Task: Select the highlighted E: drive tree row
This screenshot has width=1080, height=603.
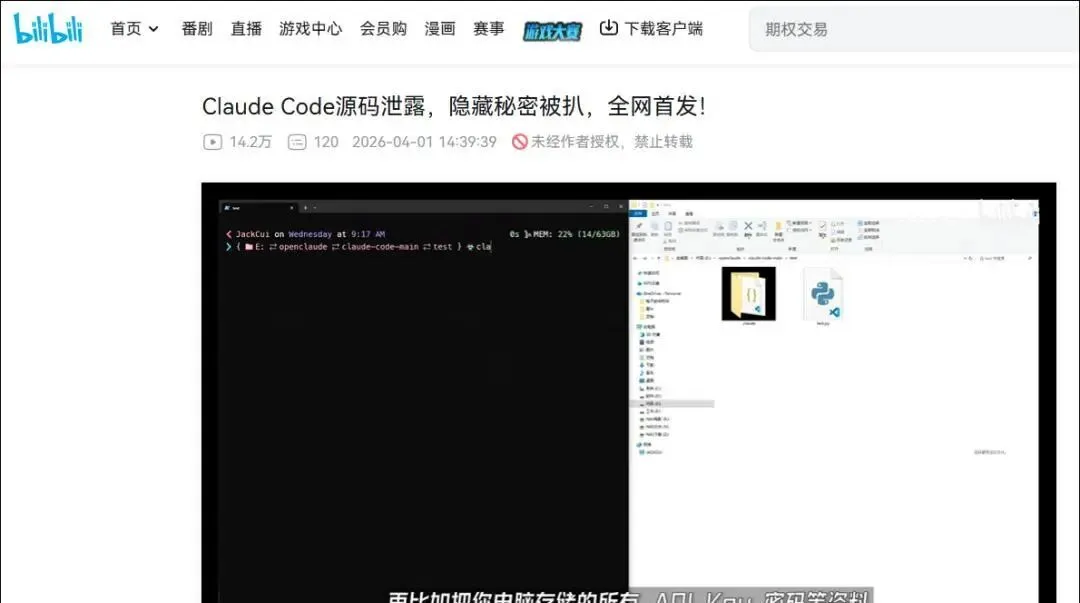Action: click(x=672, y=404)
